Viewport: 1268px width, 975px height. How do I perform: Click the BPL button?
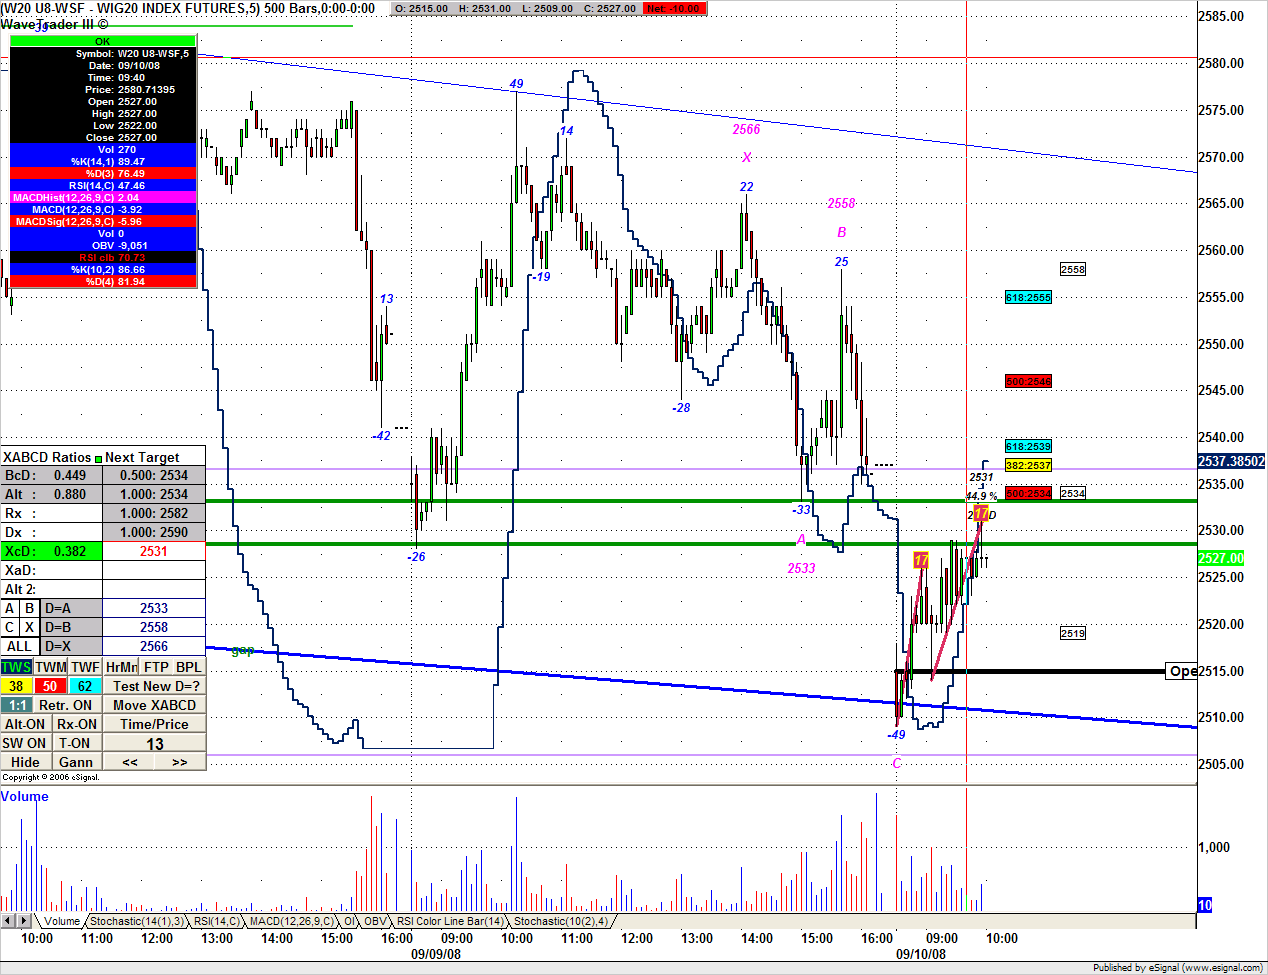click(189, 667)
